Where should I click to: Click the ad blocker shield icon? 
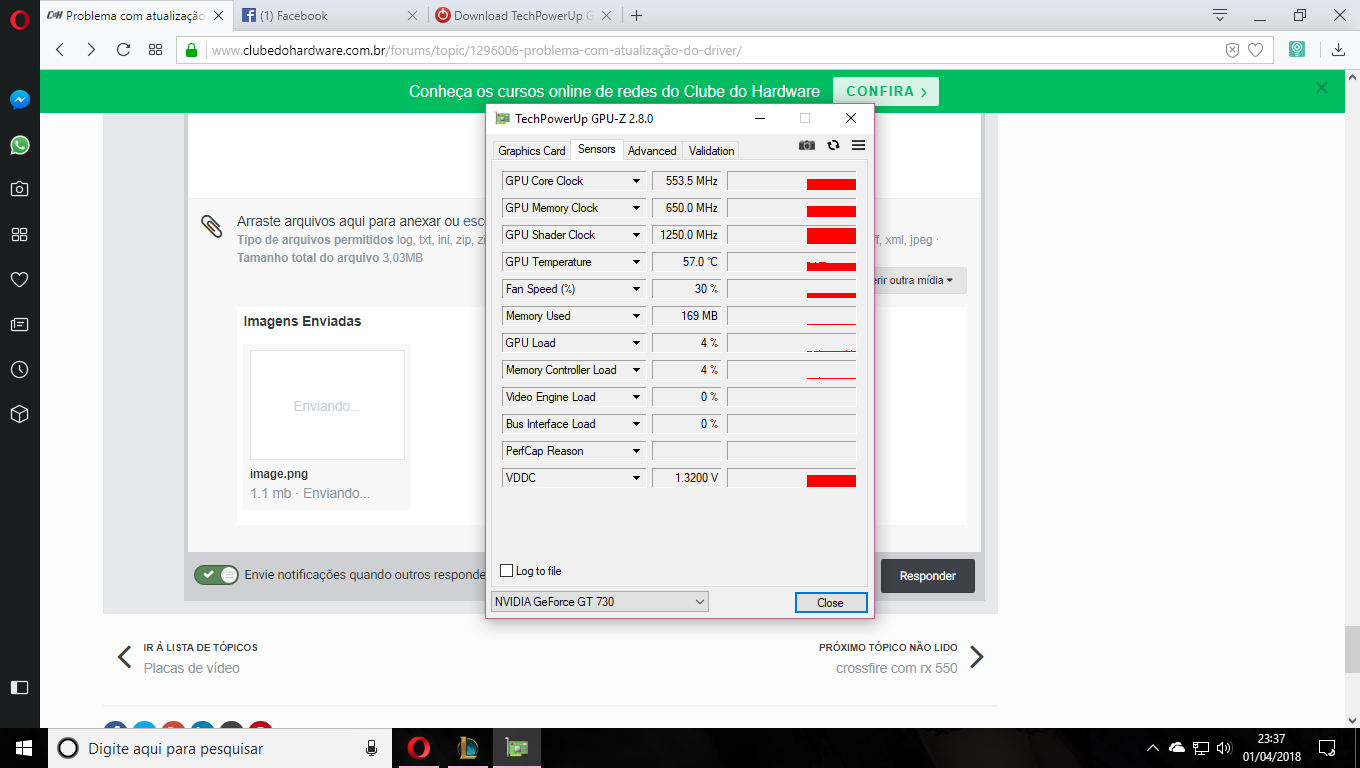pyautogui.click(x=1232, y=50)
